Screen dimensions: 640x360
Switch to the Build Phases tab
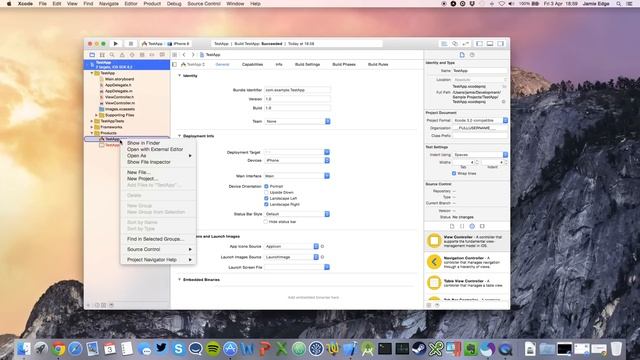344,64
